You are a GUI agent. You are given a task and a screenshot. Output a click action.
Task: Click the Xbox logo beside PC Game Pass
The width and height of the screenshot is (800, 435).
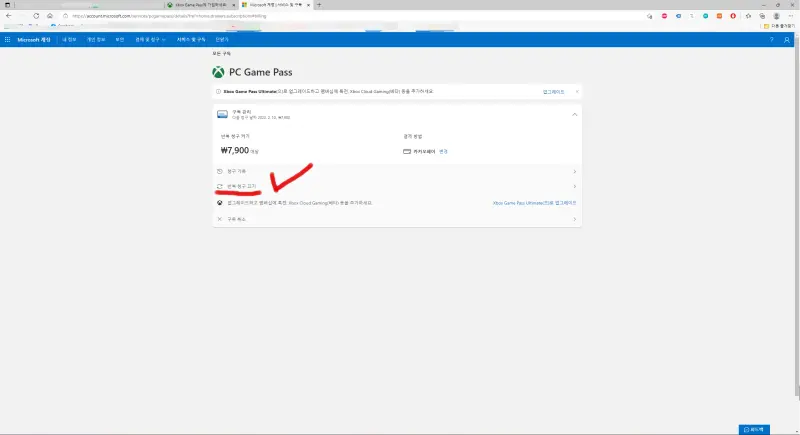pos(218,72)
